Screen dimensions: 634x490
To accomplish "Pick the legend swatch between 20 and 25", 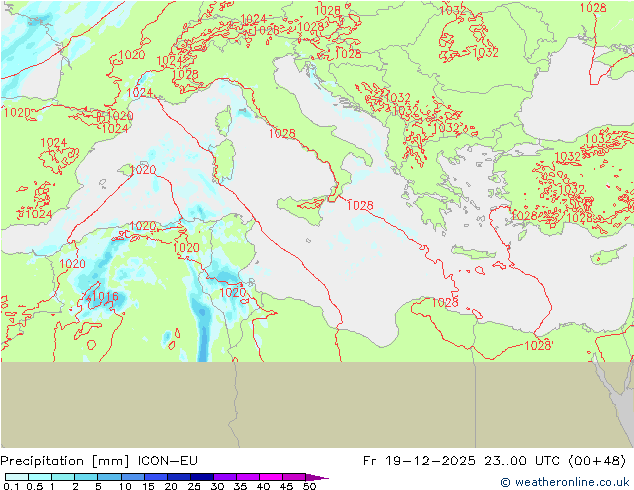I will pyautogui.click(x=179, y=477).
